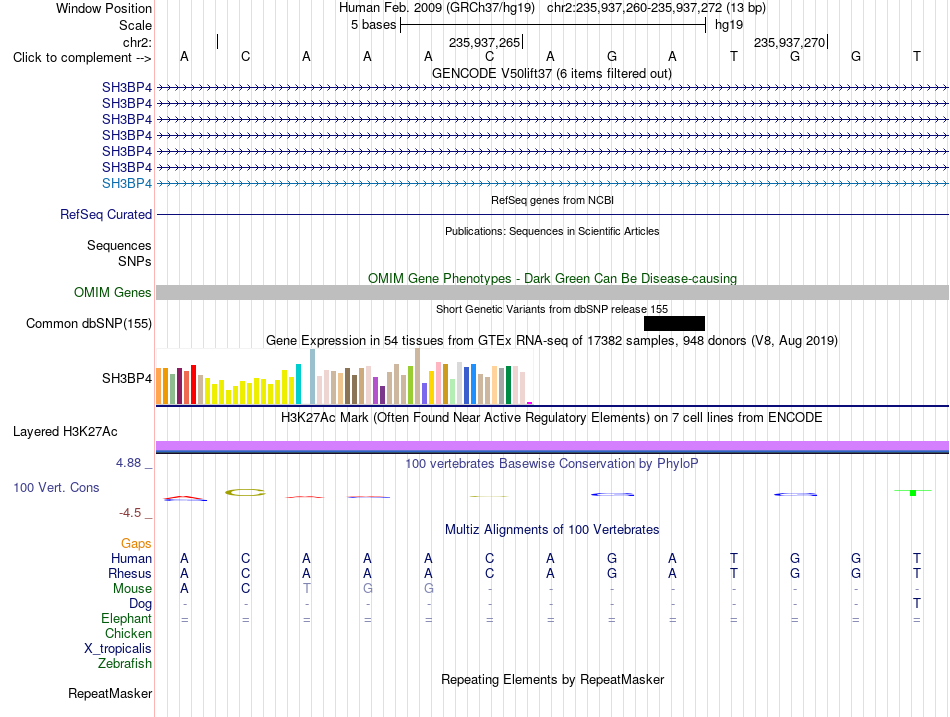Screen dimensions: 950x717
Task: Click the Gaps label in Multiz track
Action: 136,543
